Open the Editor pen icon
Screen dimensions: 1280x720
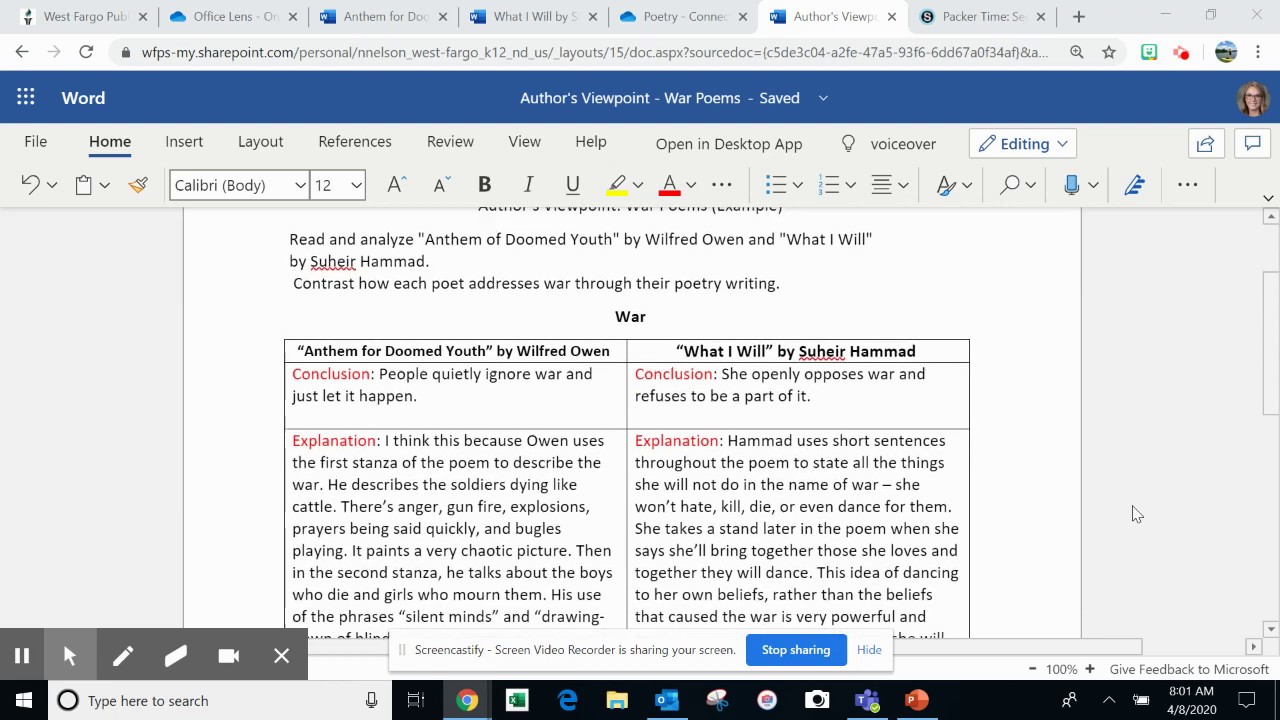click(1134, 184)
